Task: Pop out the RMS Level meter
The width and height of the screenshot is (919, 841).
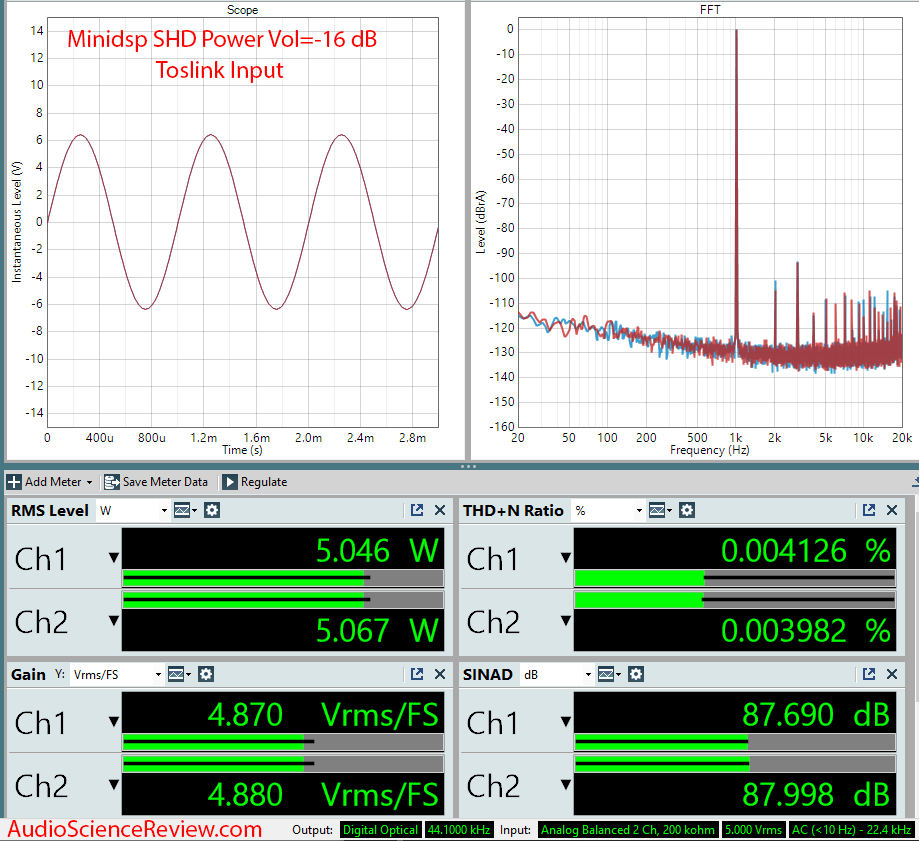Action: (417, 510)
